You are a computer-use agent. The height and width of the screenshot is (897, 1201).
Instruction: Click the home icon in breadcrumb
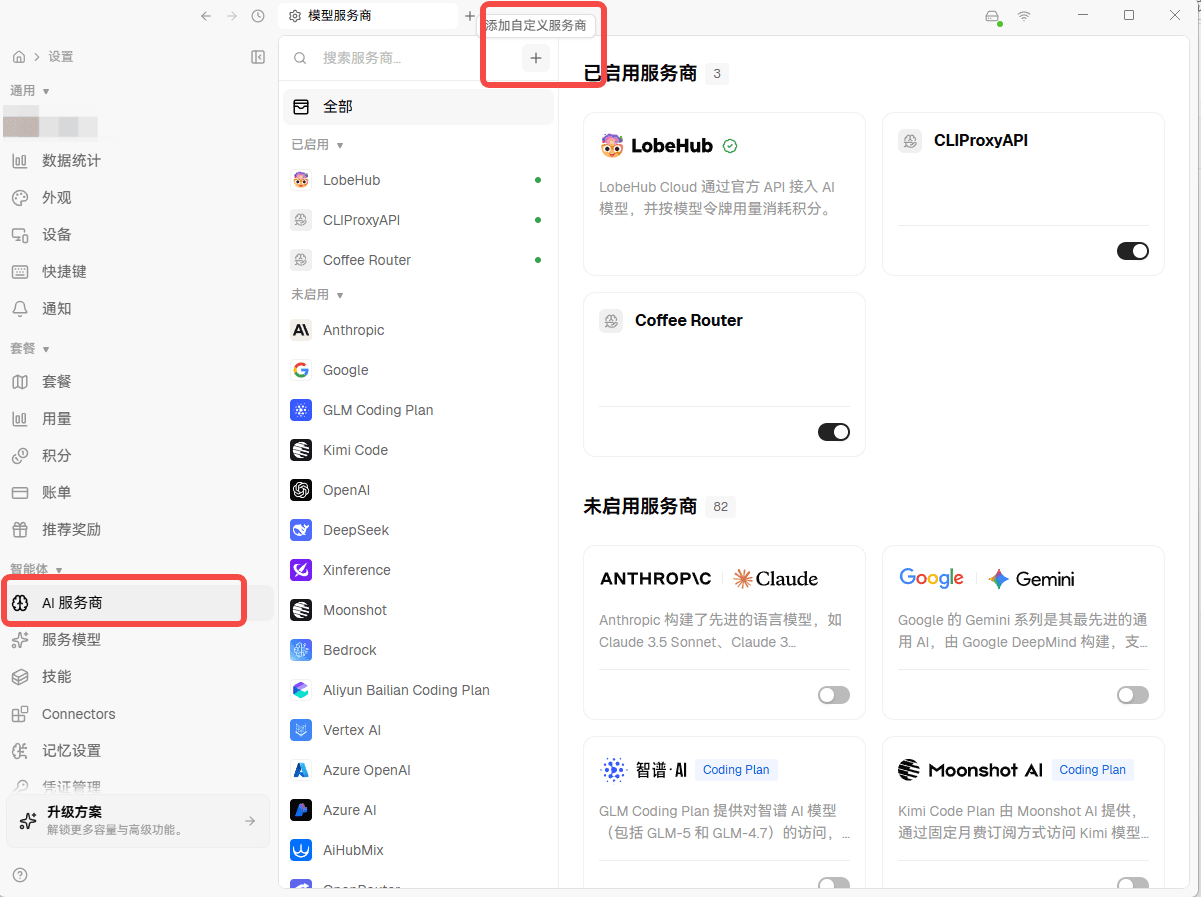tap(19, 57)
